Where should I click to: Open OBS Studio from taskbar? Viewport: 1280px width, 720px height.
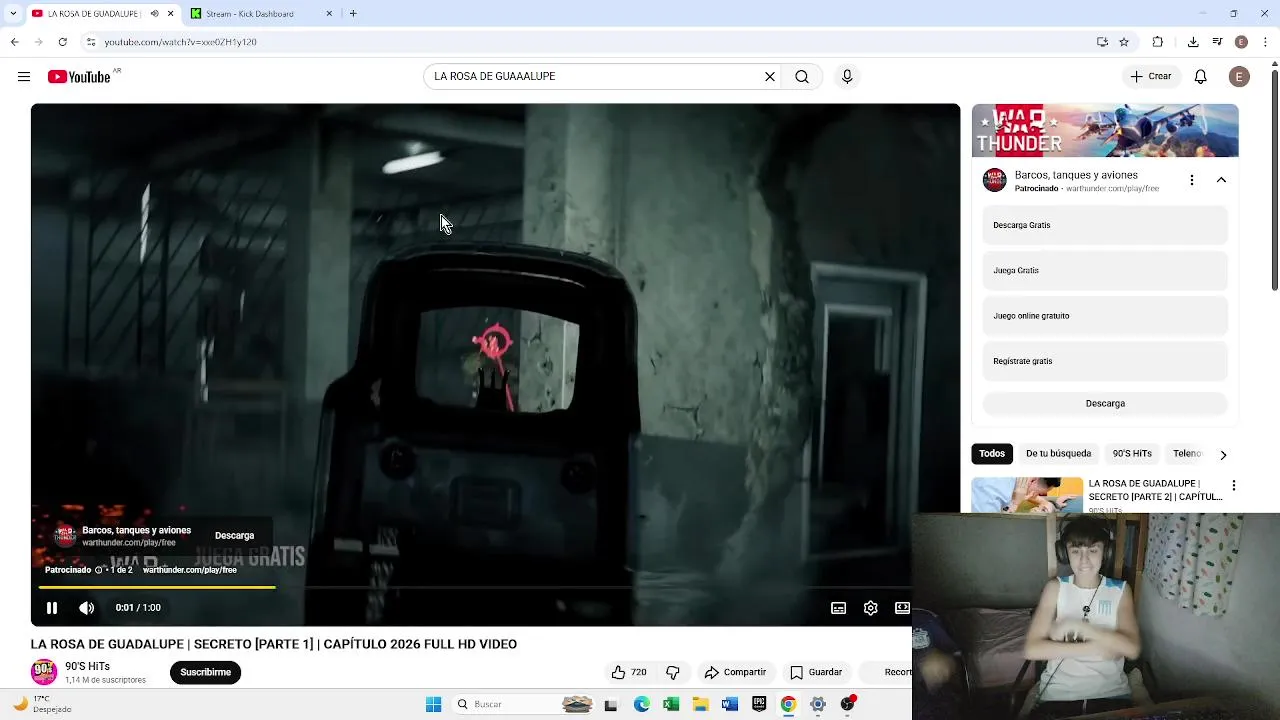point(847,705)
